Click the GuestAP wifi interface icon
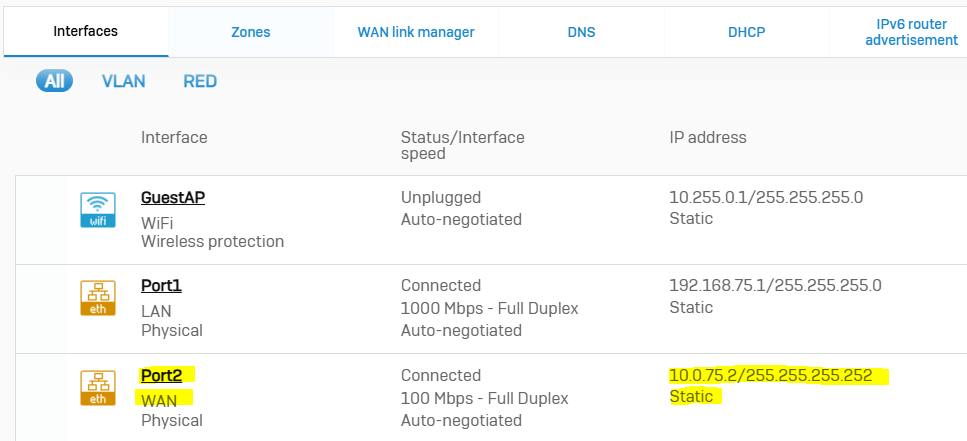 click(97, 210)
